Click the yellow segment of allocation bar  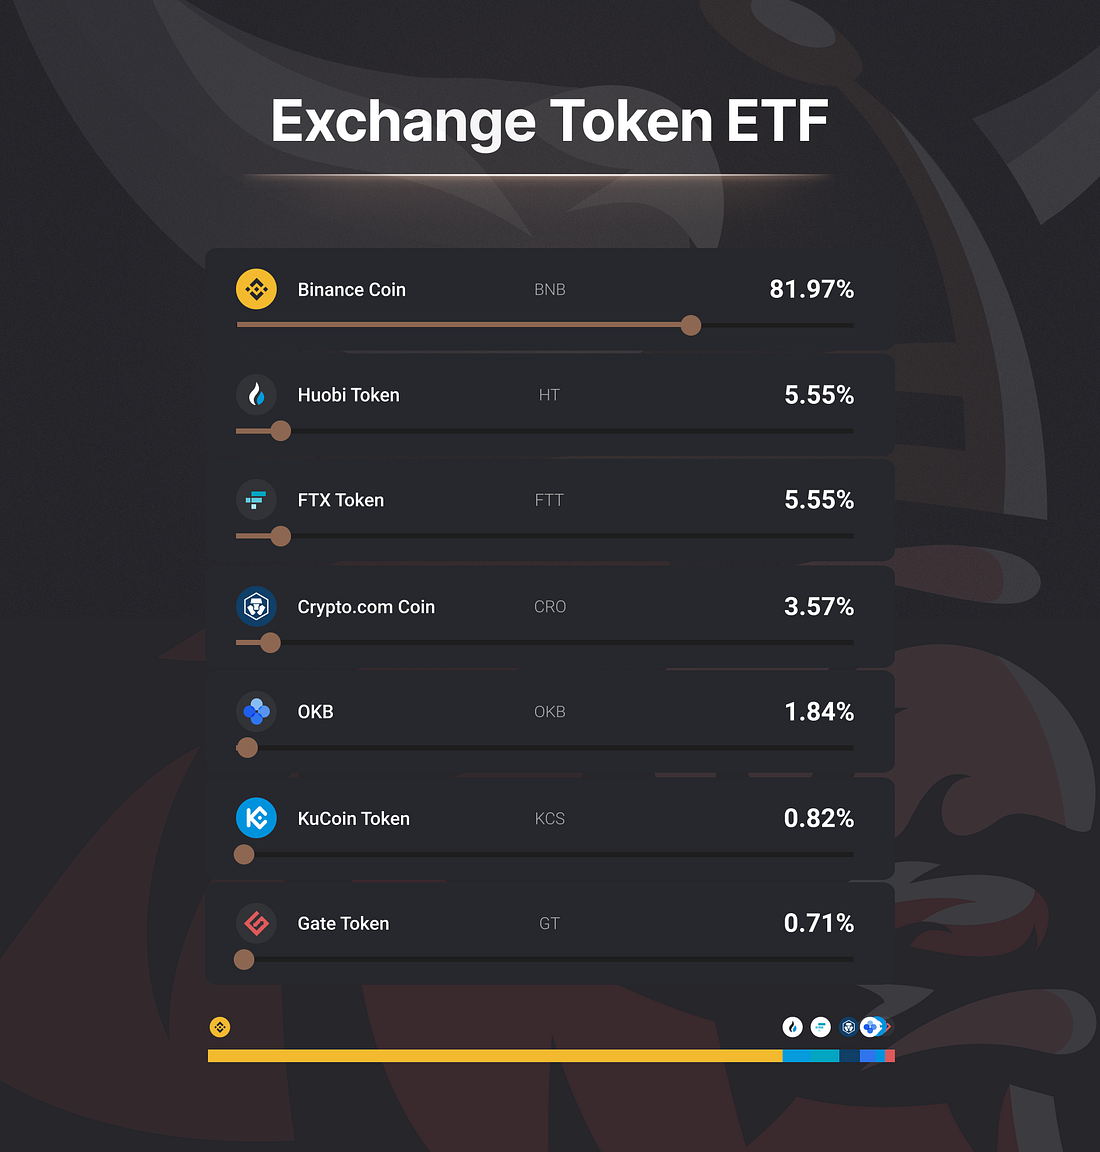pyautogui.click(x=495, y=1056)
